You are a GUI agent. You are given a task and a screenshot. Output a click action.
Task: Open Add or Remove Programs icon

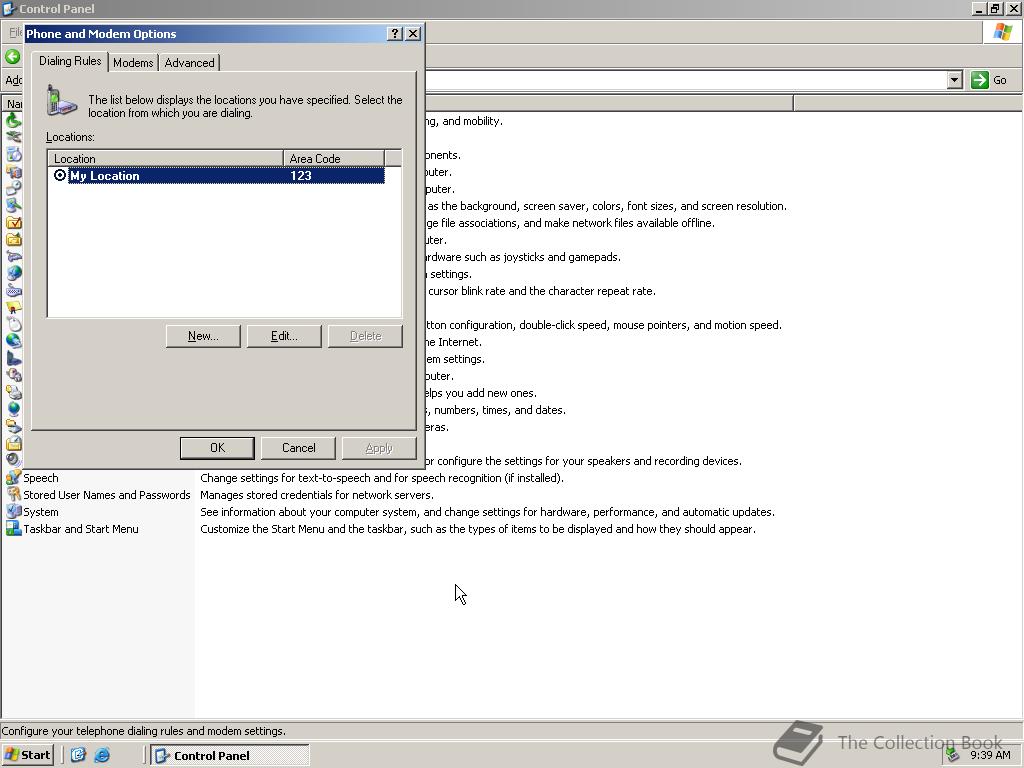14,155
